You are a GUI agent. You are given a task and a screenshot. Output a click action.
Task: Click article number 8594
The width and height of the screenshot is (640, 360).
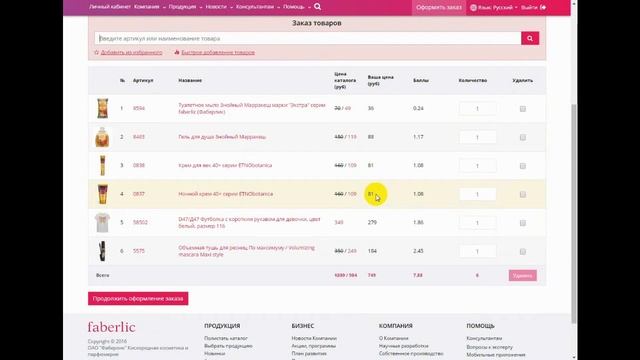pos(139,108)
